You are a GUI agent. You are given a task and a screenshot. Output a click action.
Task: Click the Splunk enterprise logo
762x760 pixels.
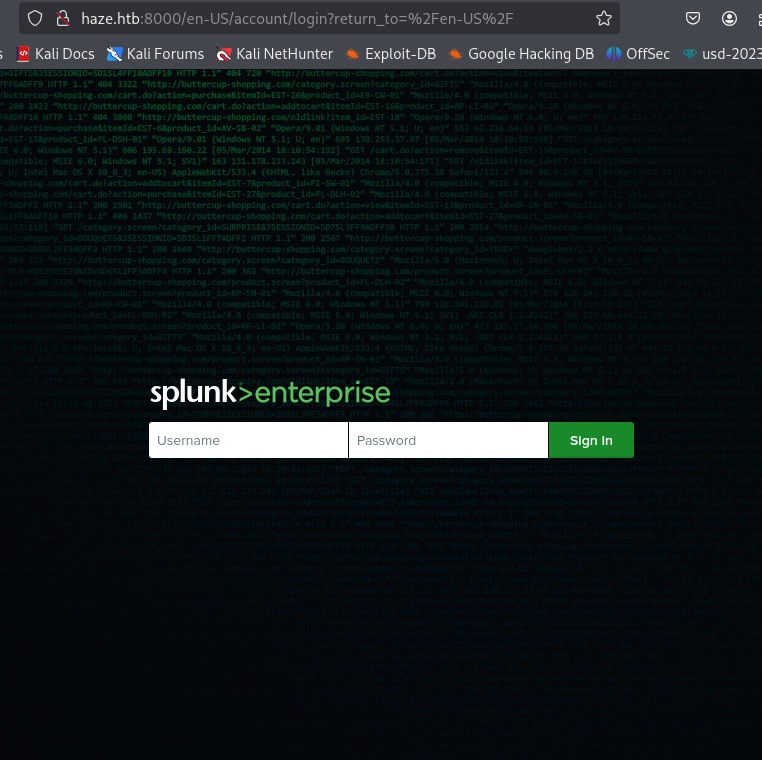pos(270,394)
